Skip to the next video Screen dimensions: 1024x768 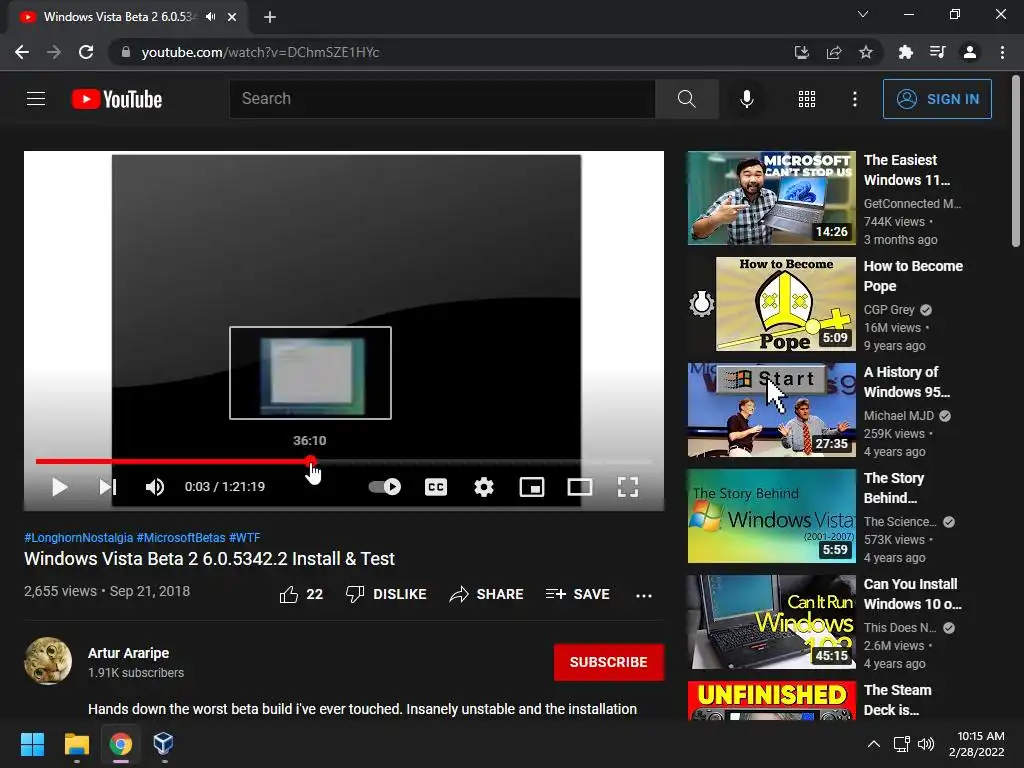click(x=107, y=487)
